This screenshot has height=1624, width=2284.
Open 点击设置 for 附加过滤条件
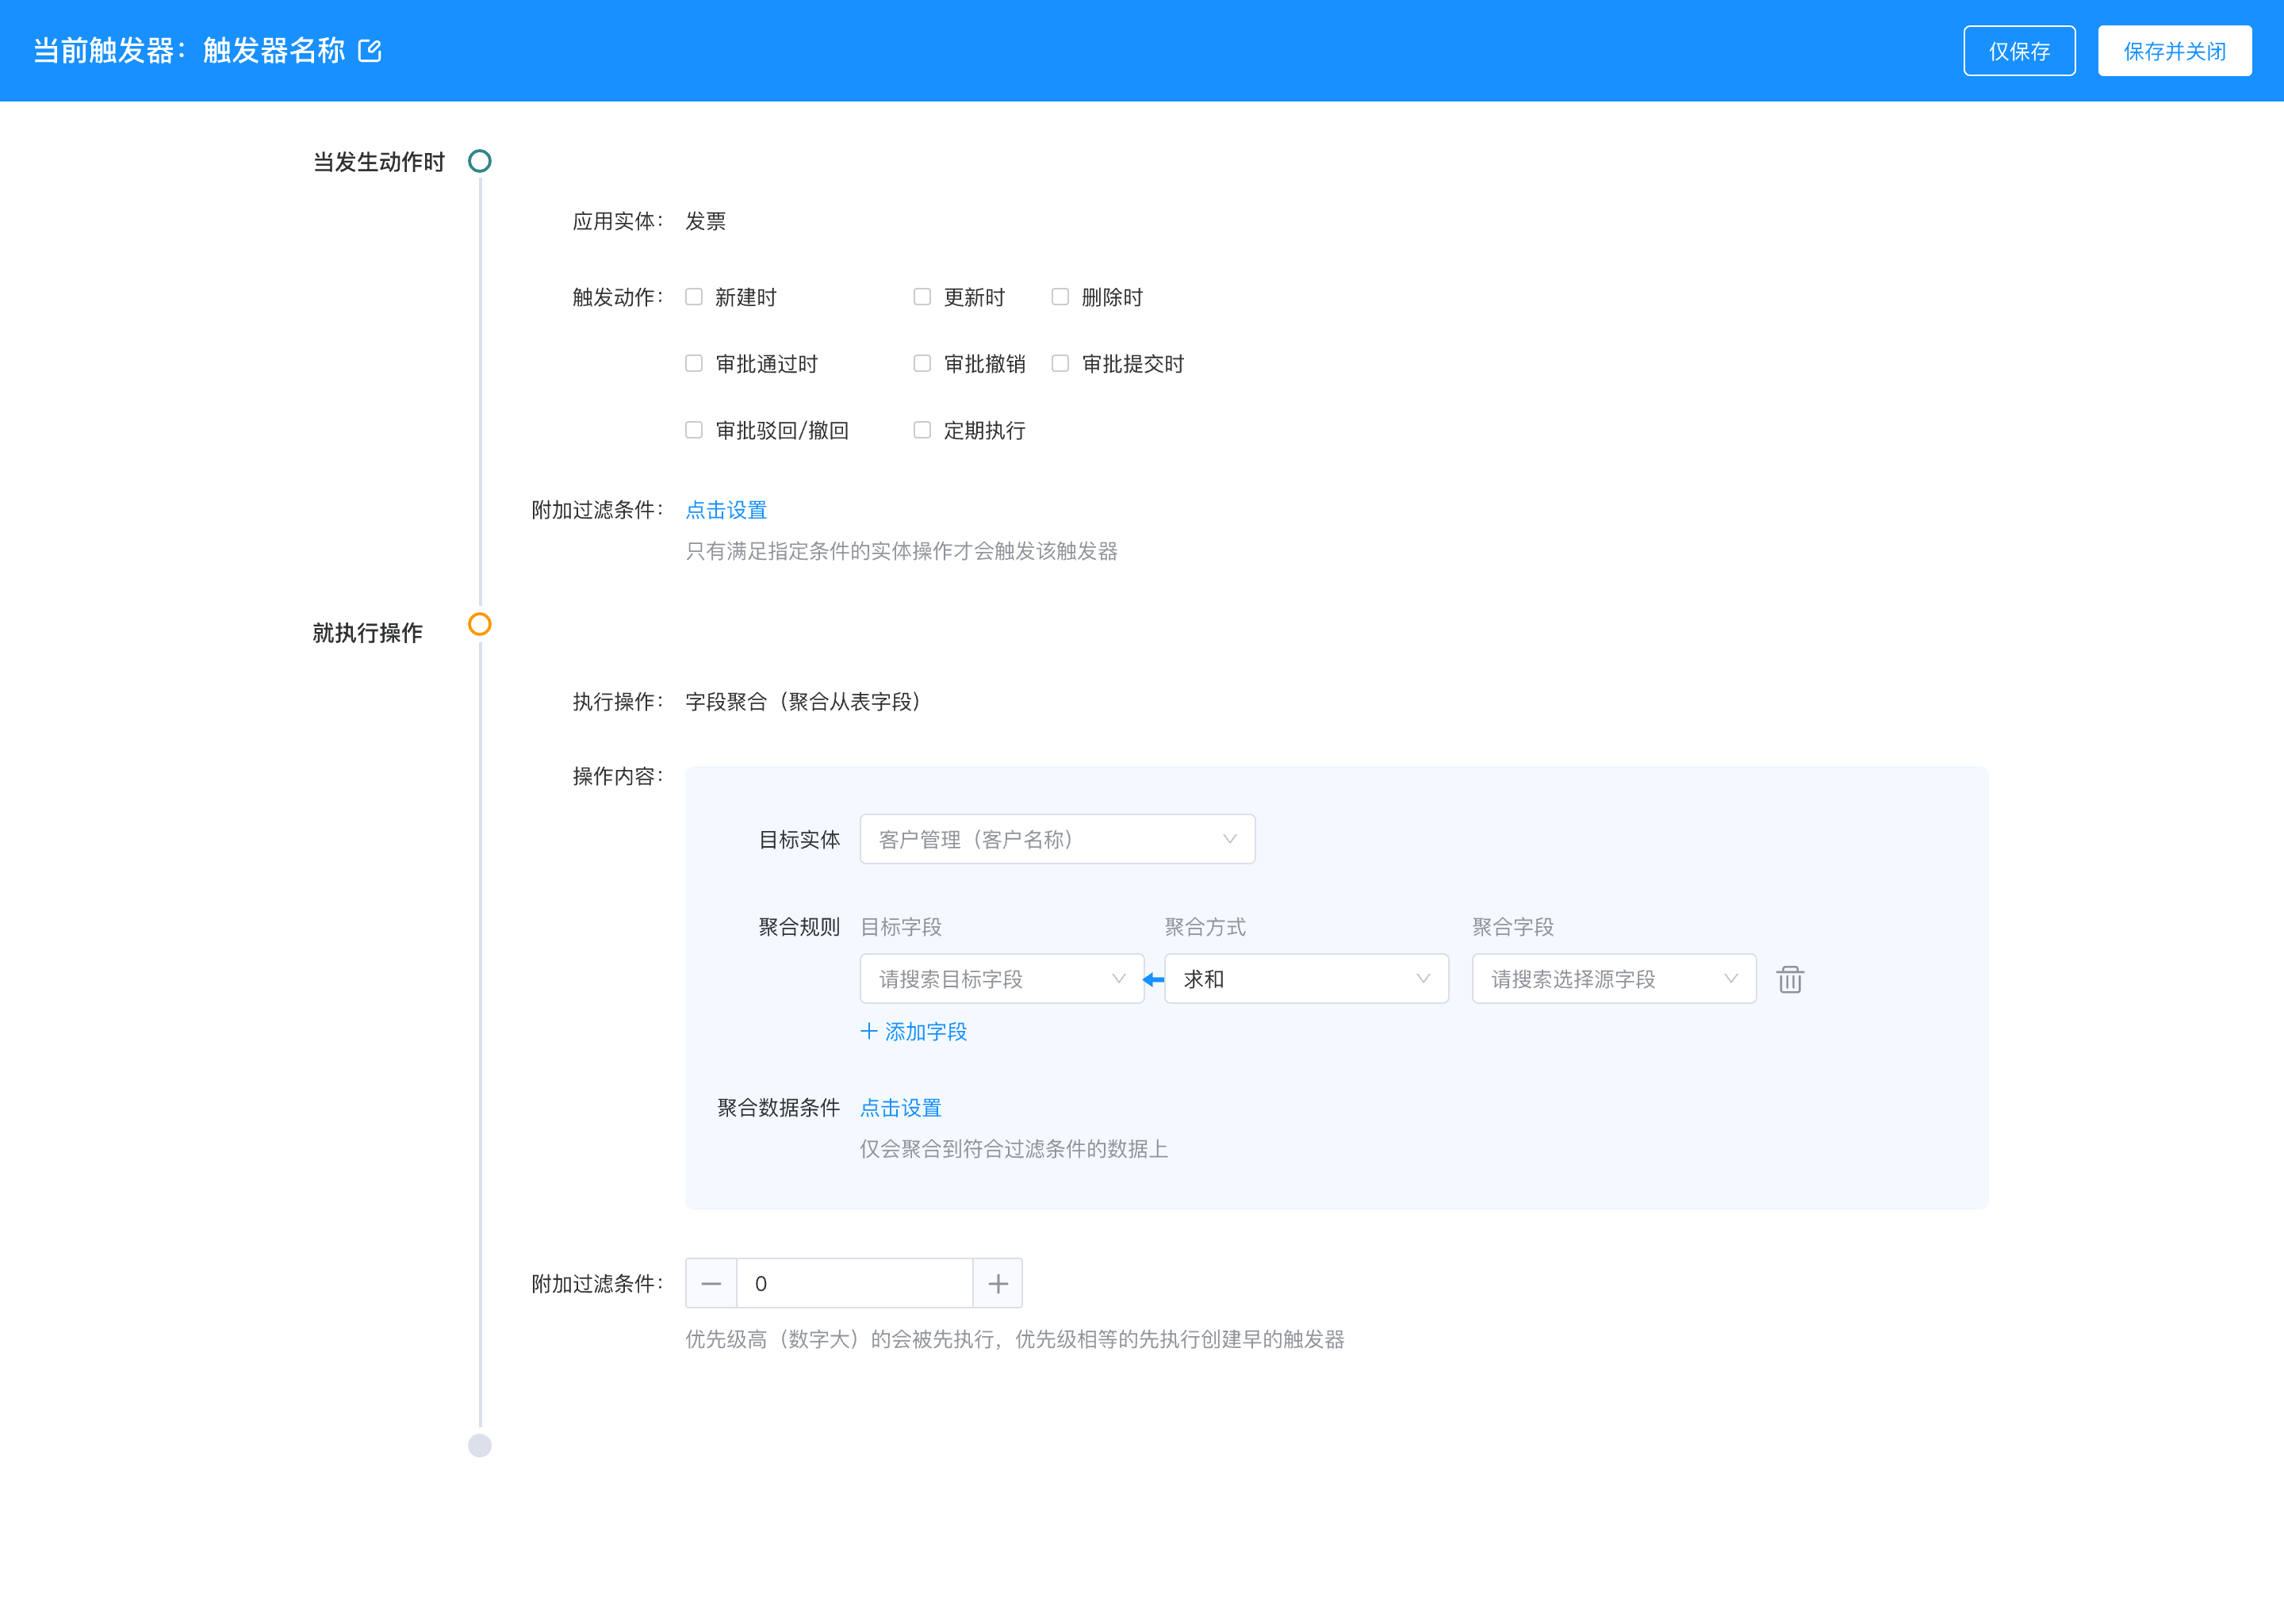tap(726, 510)
